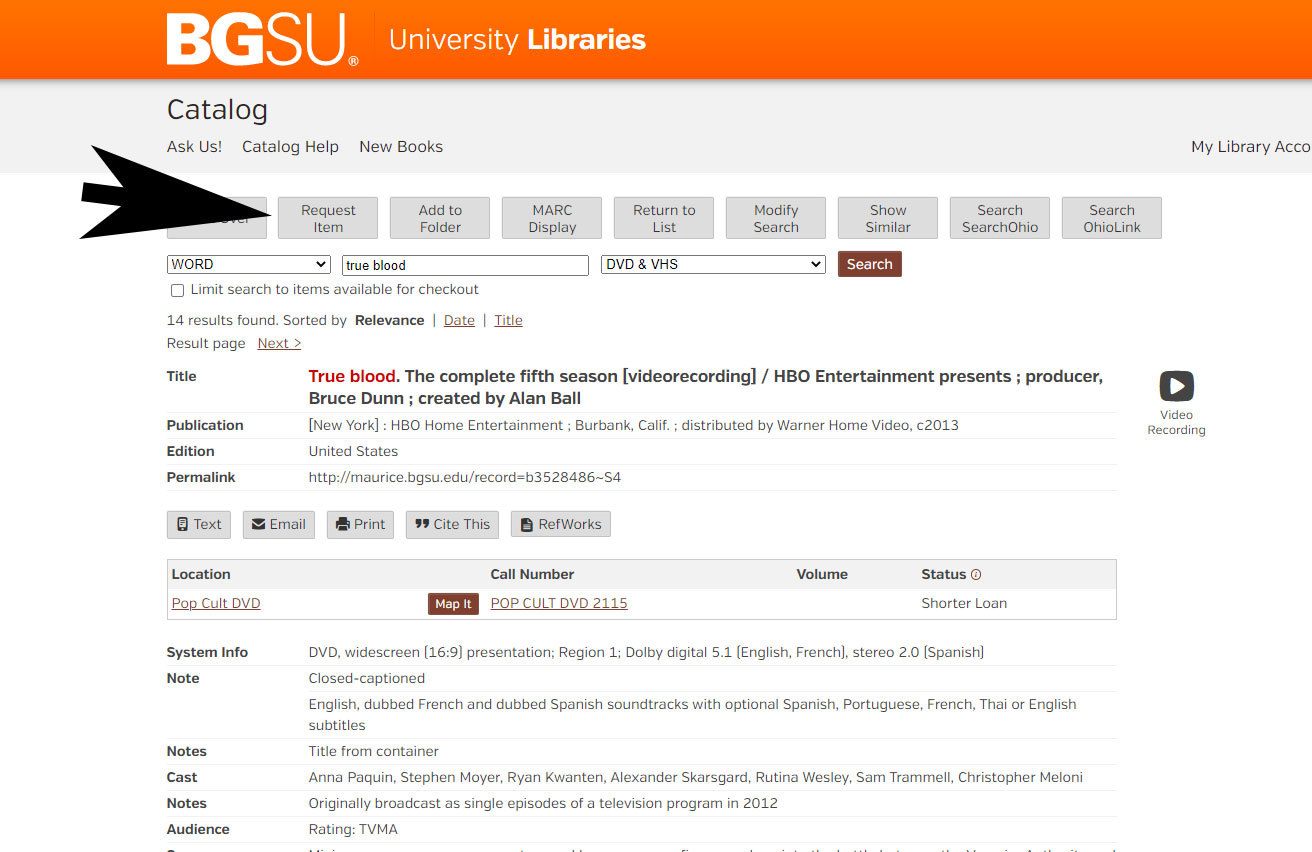Click the true blood search field
The width and height of the screenshot is (1312, 852).
[465, 265]
